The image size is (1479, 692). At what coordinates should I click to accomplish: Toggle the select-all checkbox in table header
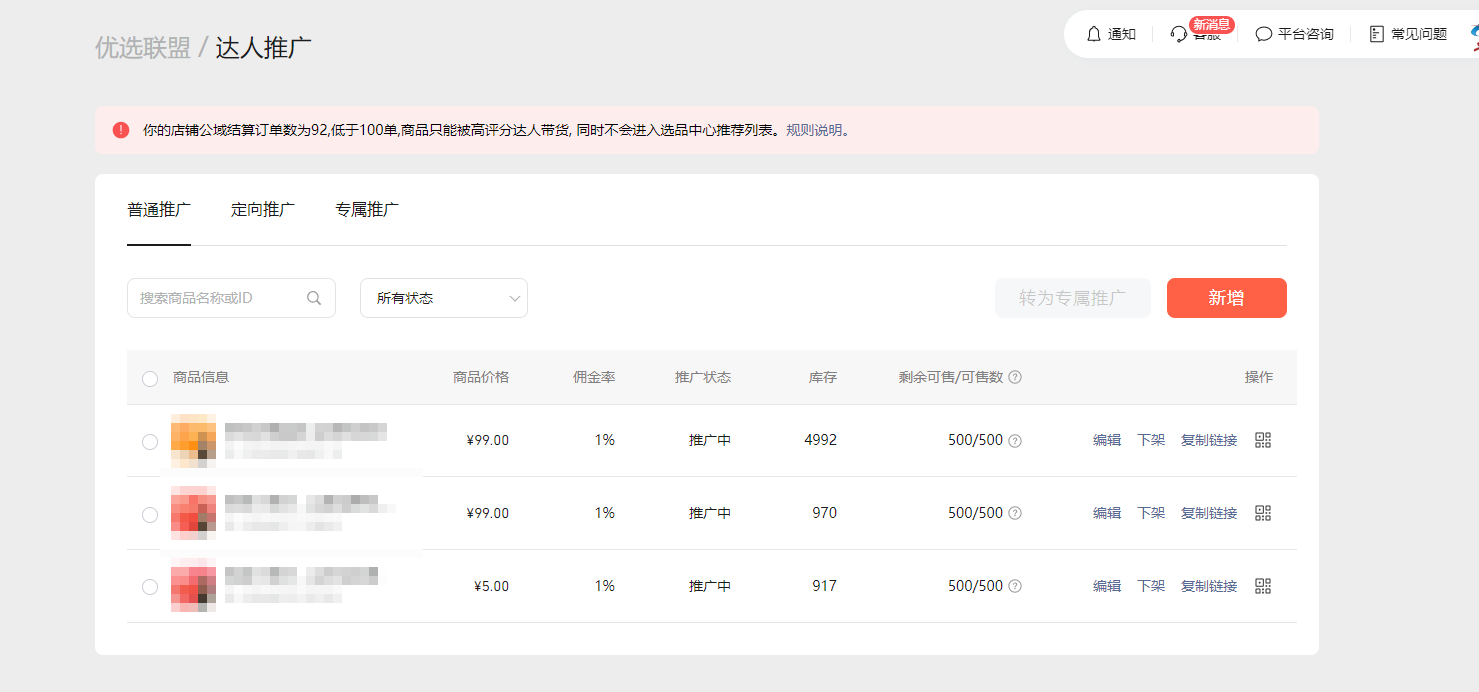click(x=150, y=378)
